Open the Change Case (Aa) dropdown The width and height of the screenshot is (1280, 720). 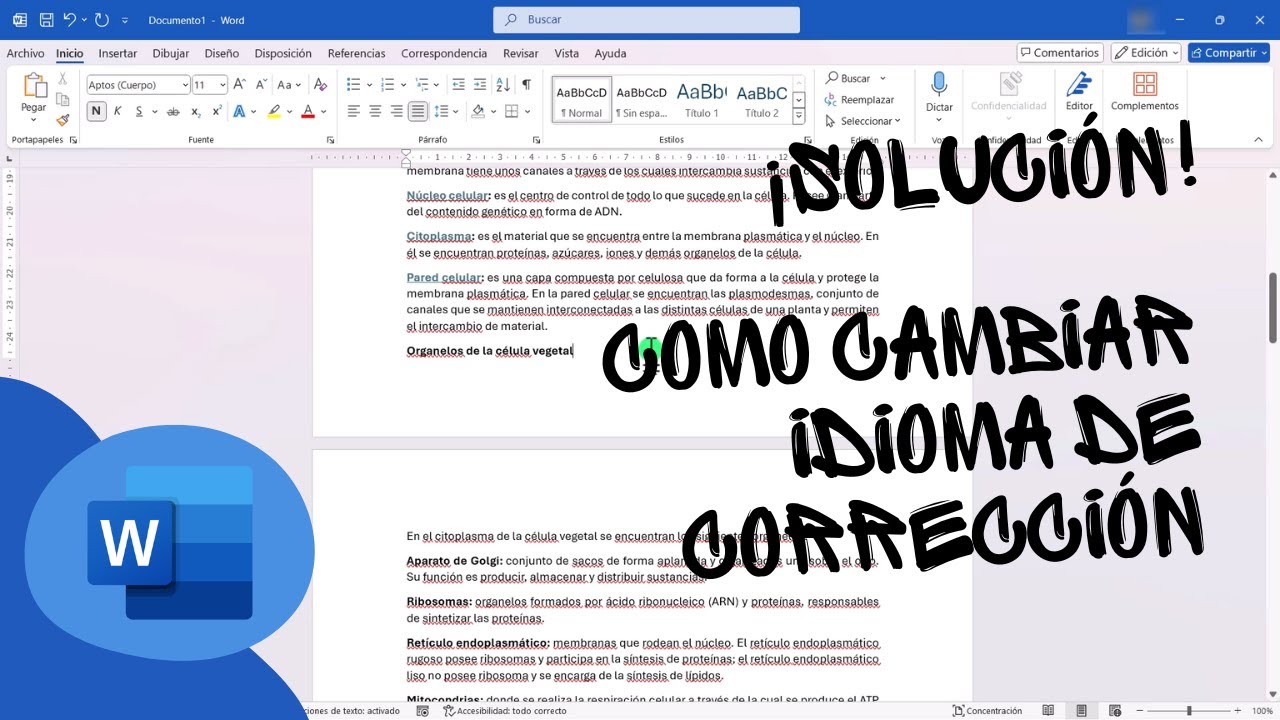[x=289, y=85]
